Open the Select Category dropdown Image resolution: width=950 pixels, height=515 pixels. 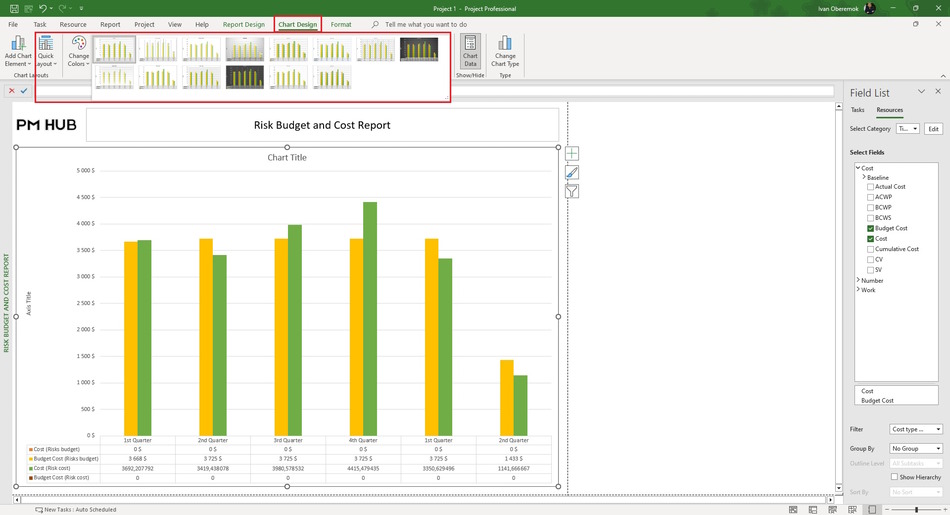click(x=908, y=128)
